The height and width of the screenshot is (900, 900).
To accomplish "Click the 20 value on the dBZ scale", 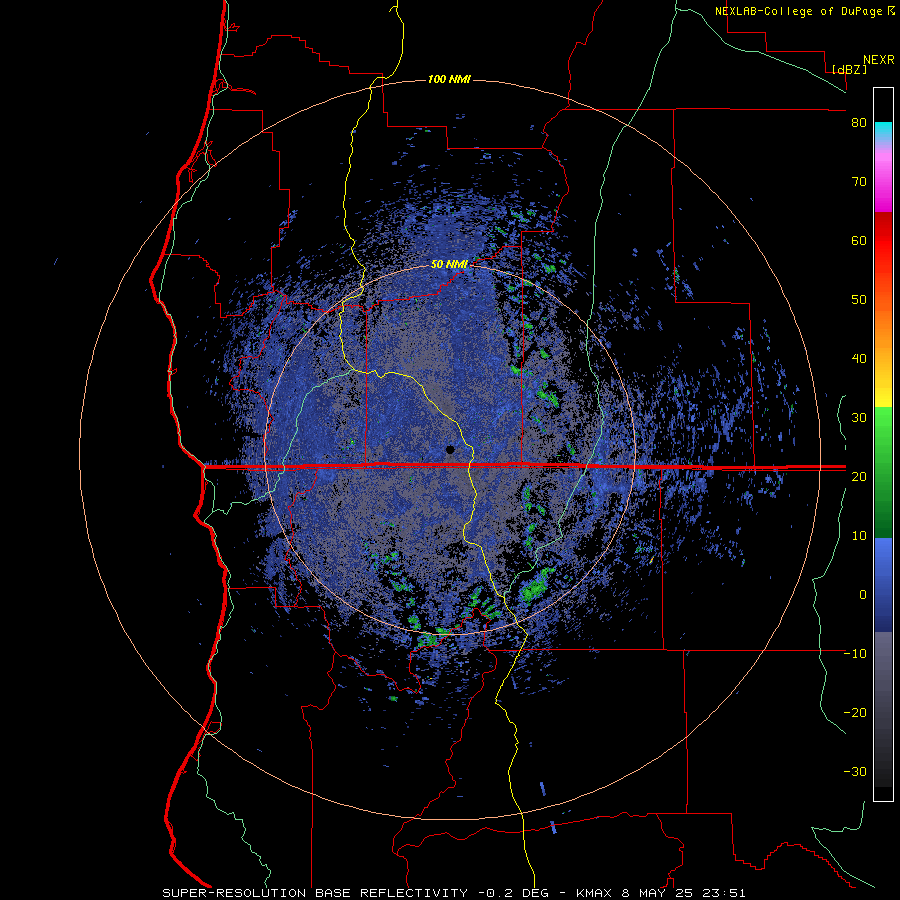I will (x=859, y=476).
